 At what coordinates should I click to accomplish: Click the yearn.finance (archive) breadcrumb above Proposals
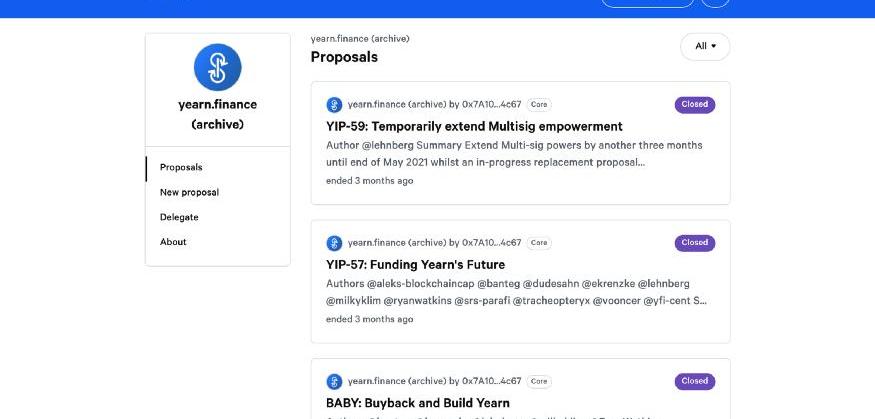(360, 39)
